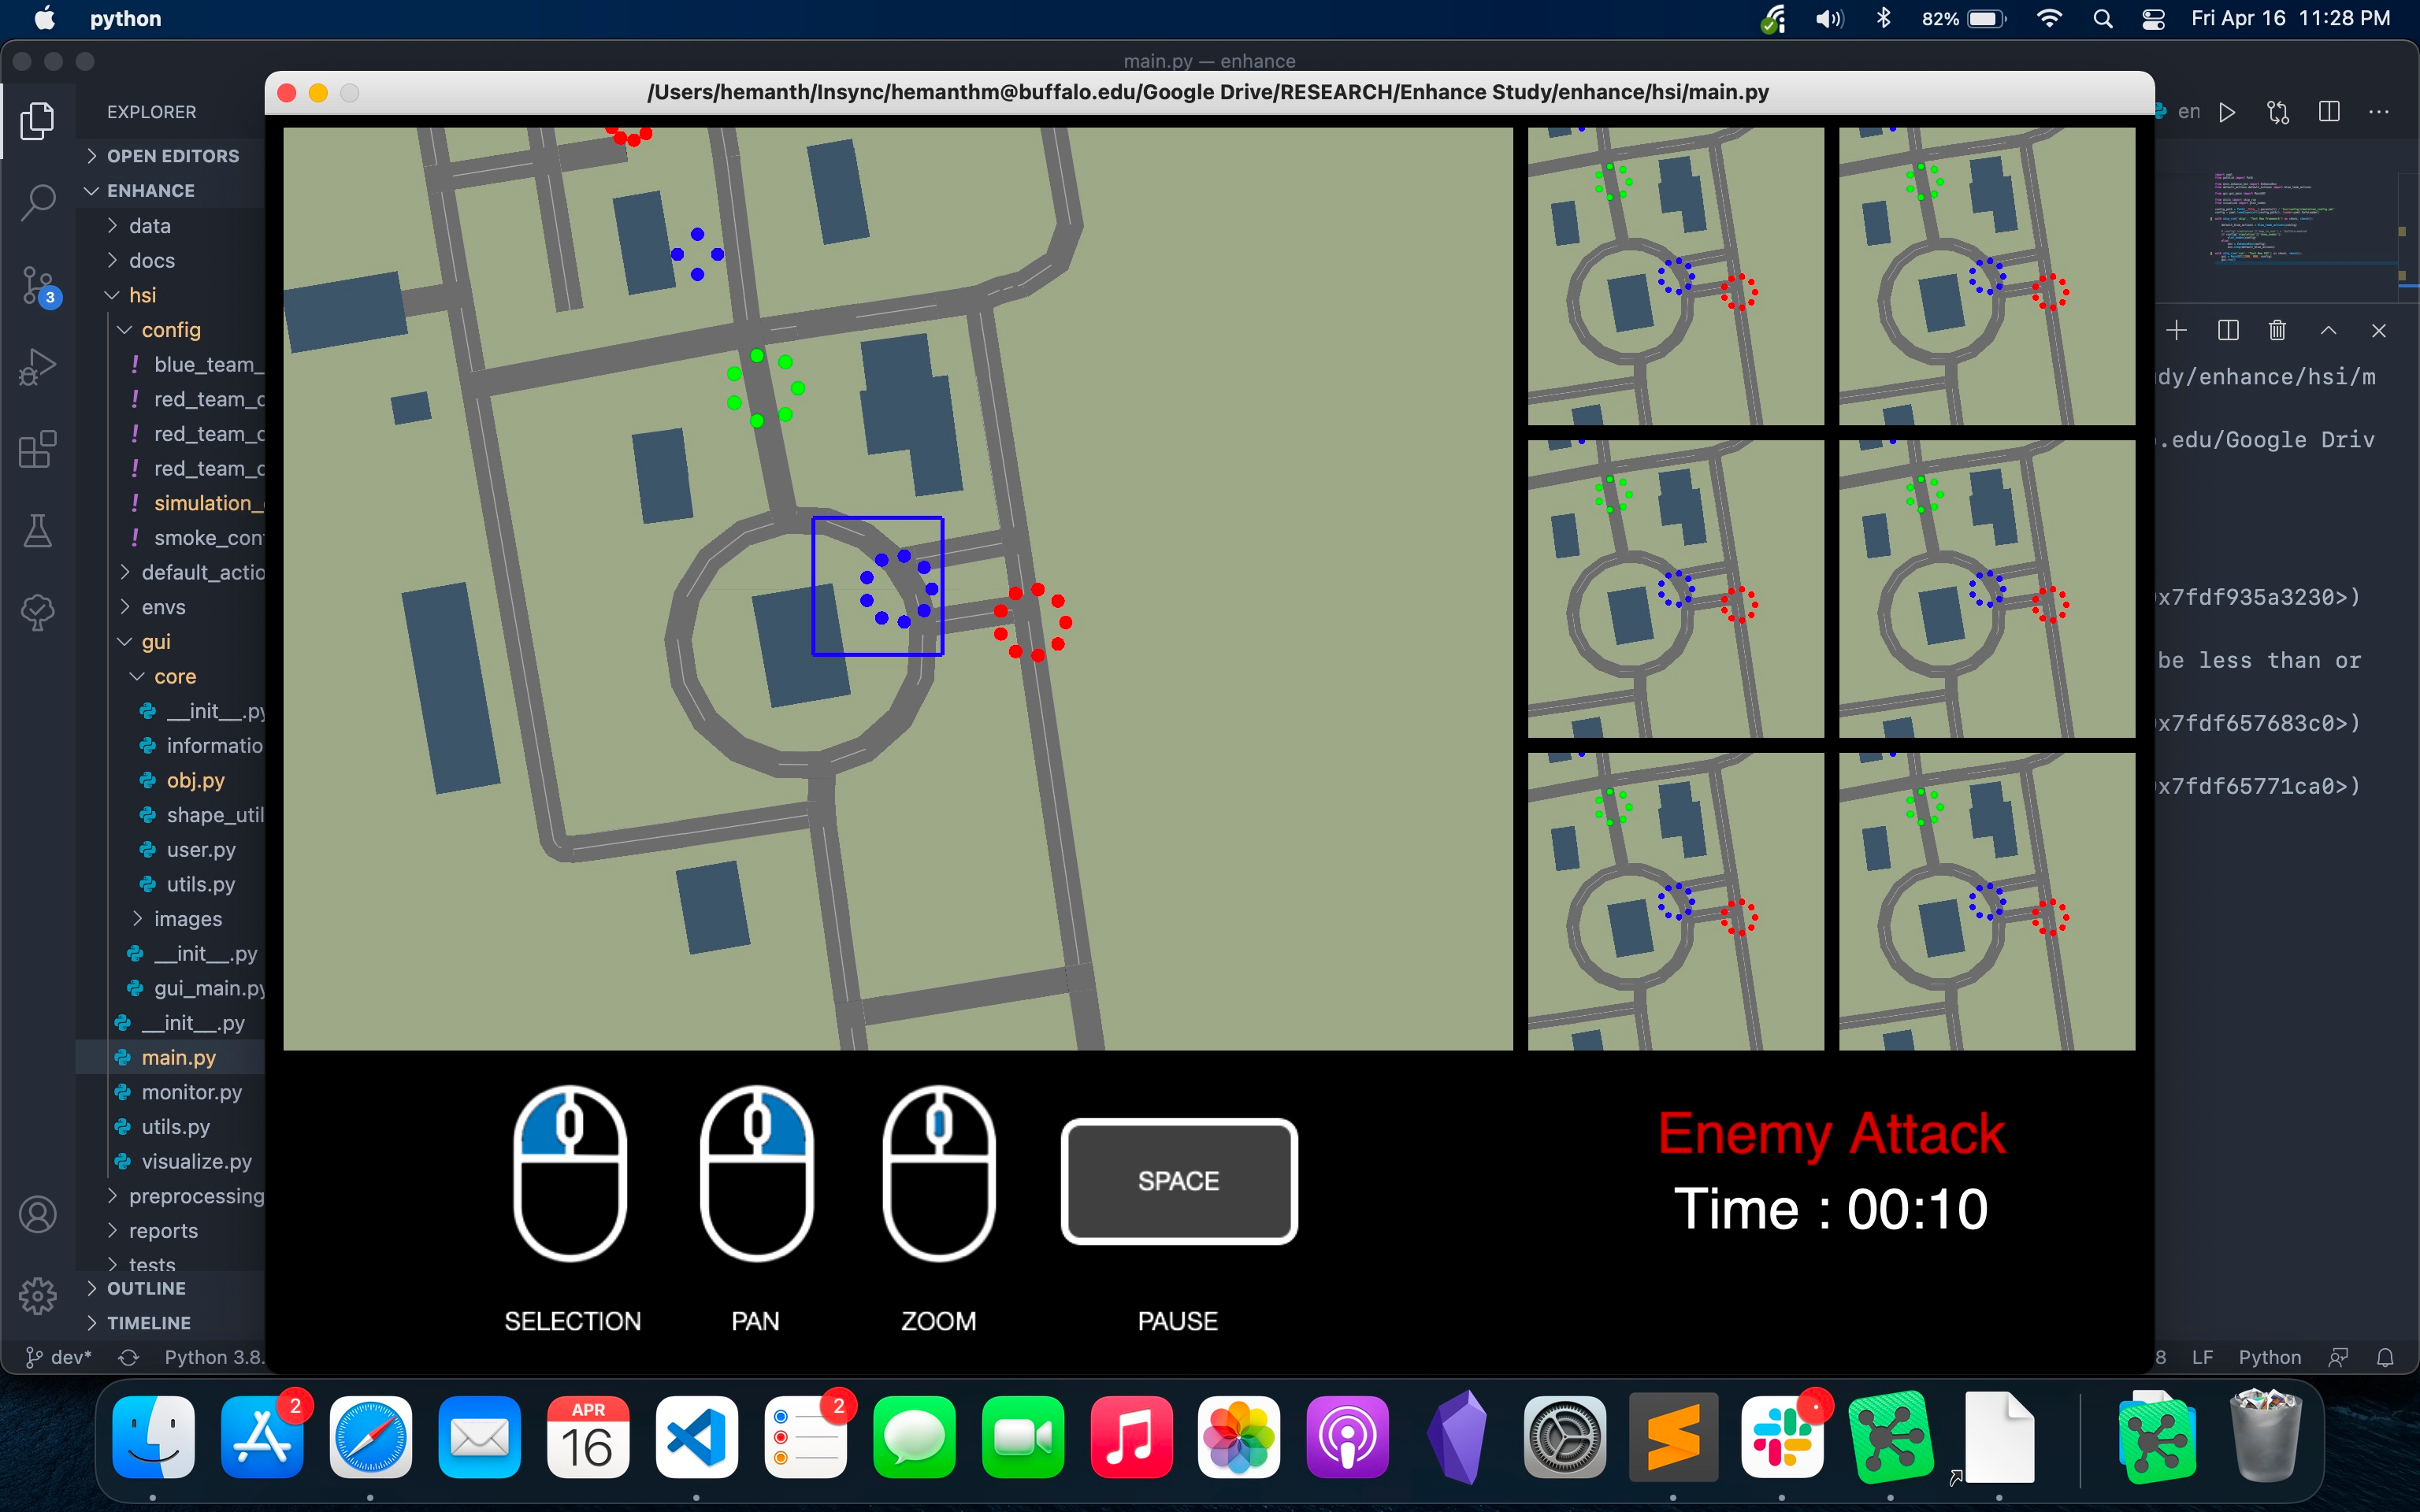Click the SPACE pause button
This screenshot has height=1512, width=2420.
1178,1181
